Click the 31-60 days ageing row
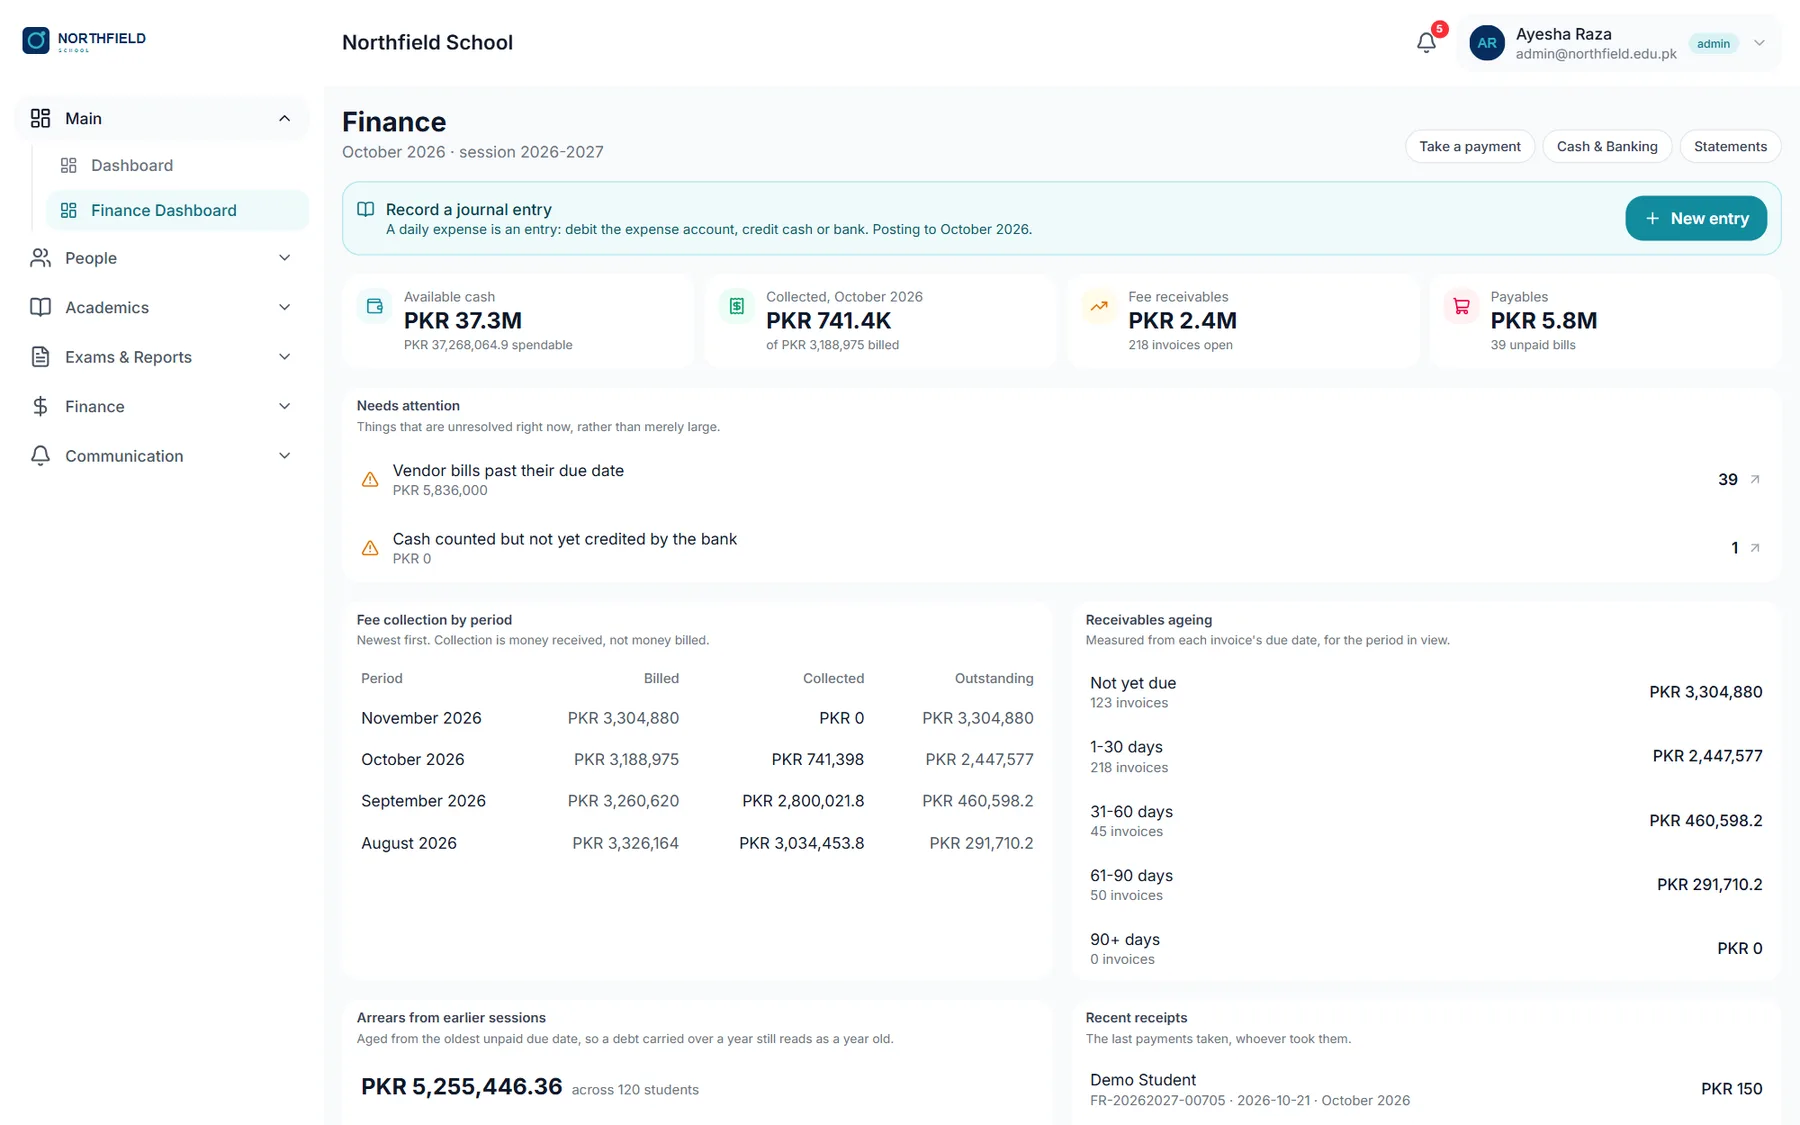Screen dimensions: 1800x1125 [1426, 820]
